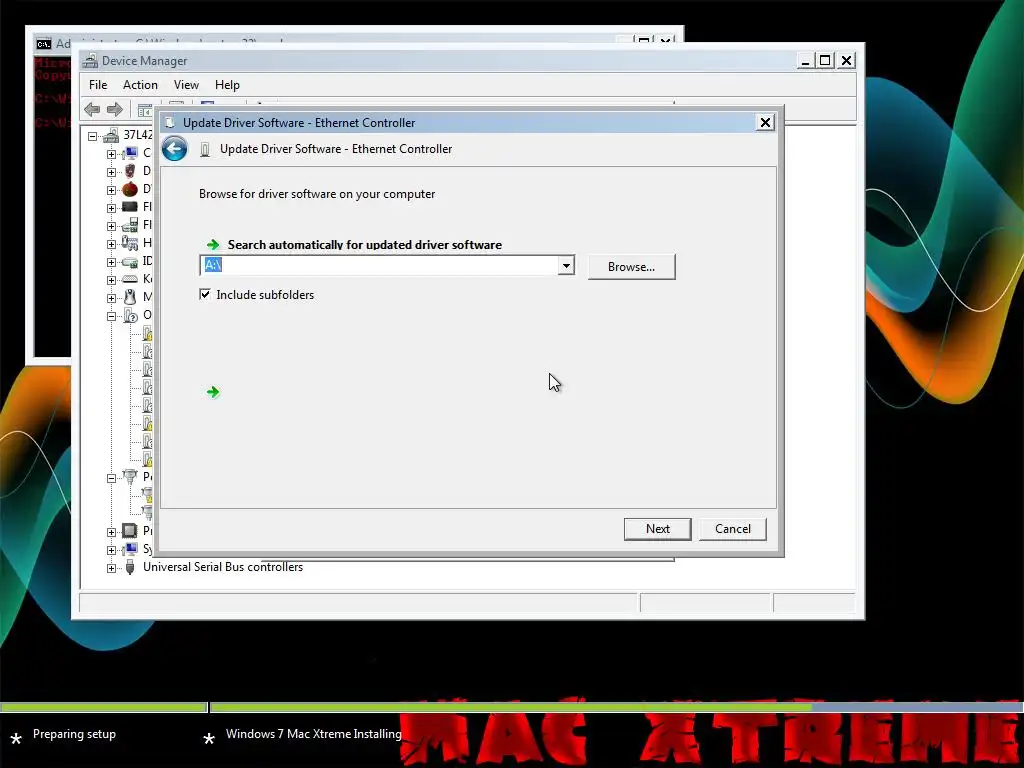Click the Forward arrow in Device Manager toolbar
The height and width of the screenshot is (768, 1024).
pos(115,109)
